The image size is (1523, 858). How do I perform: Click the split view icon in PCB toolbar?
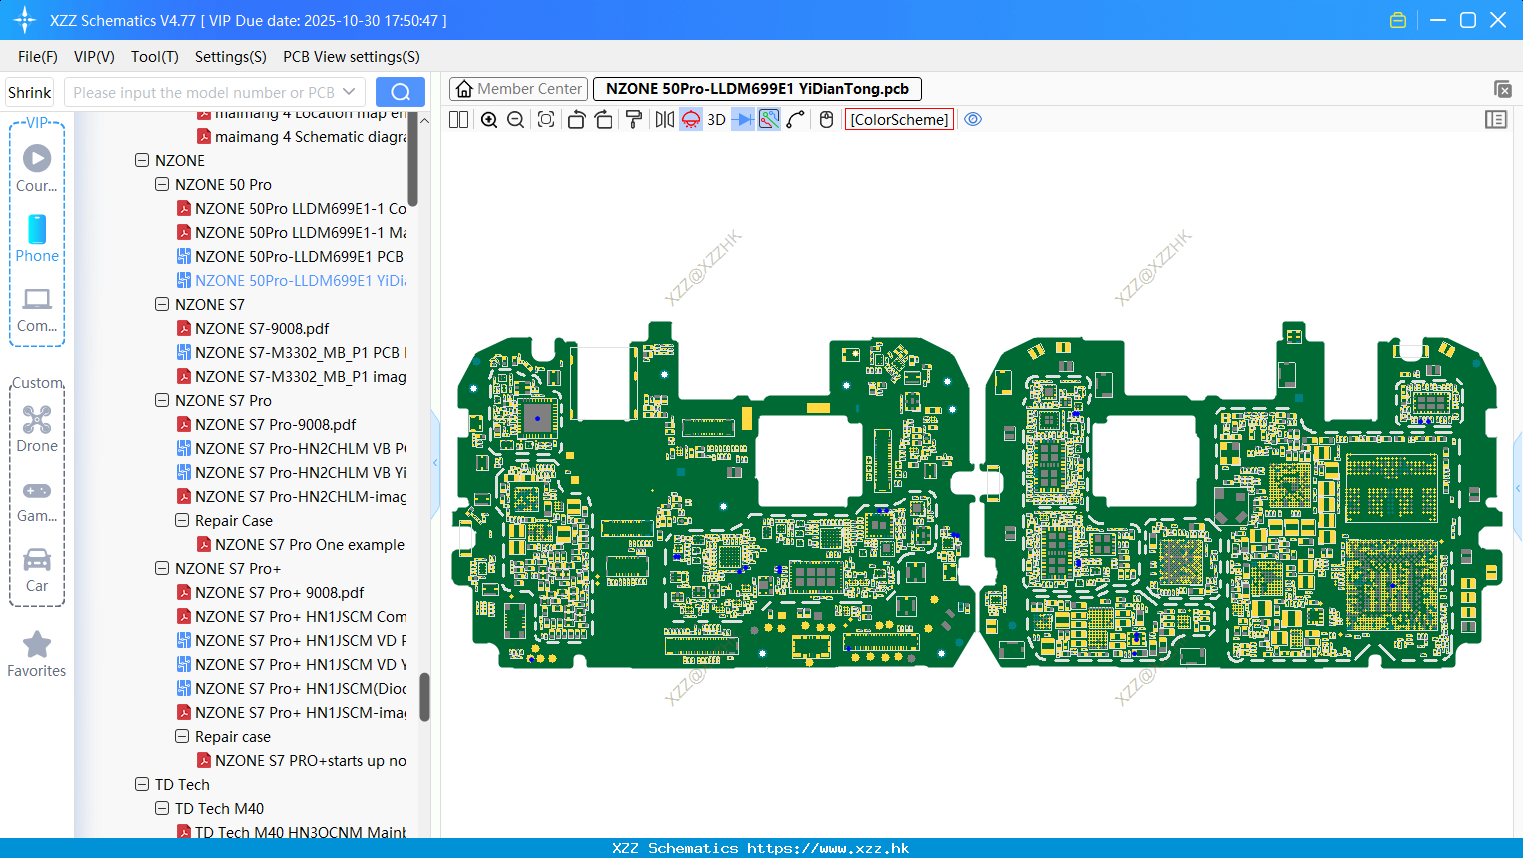tap(459, 120)
